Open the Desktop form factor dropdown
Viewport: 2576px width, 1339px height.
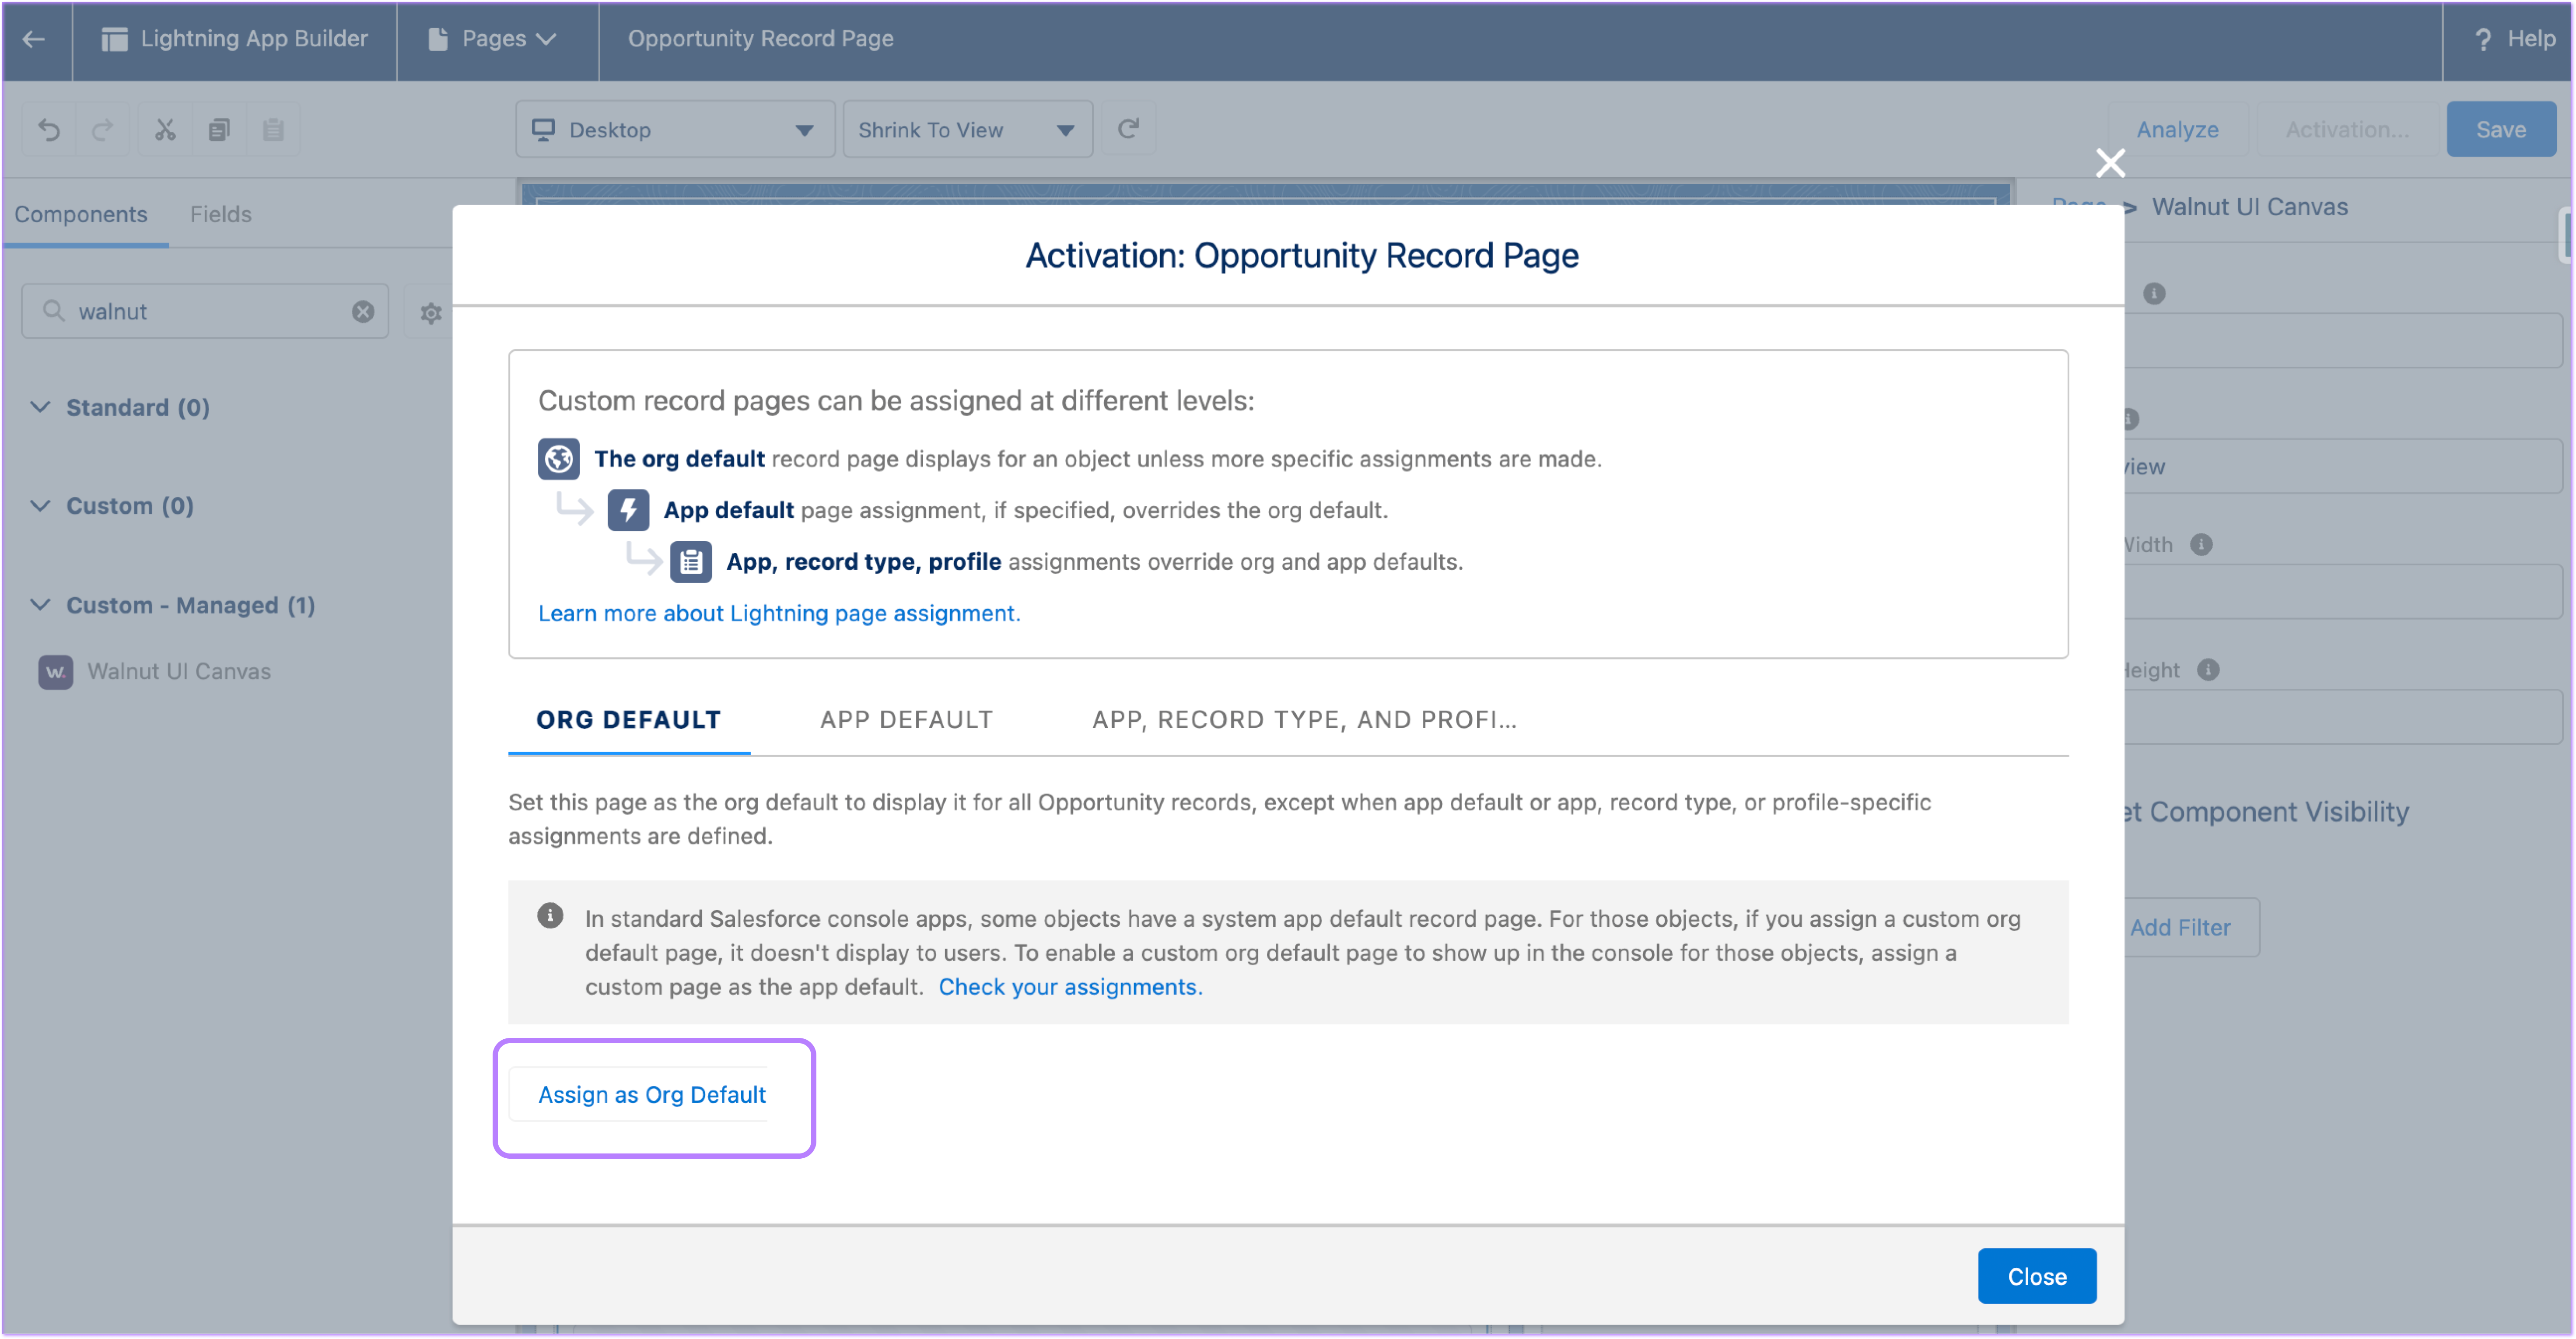coord(675,130)
